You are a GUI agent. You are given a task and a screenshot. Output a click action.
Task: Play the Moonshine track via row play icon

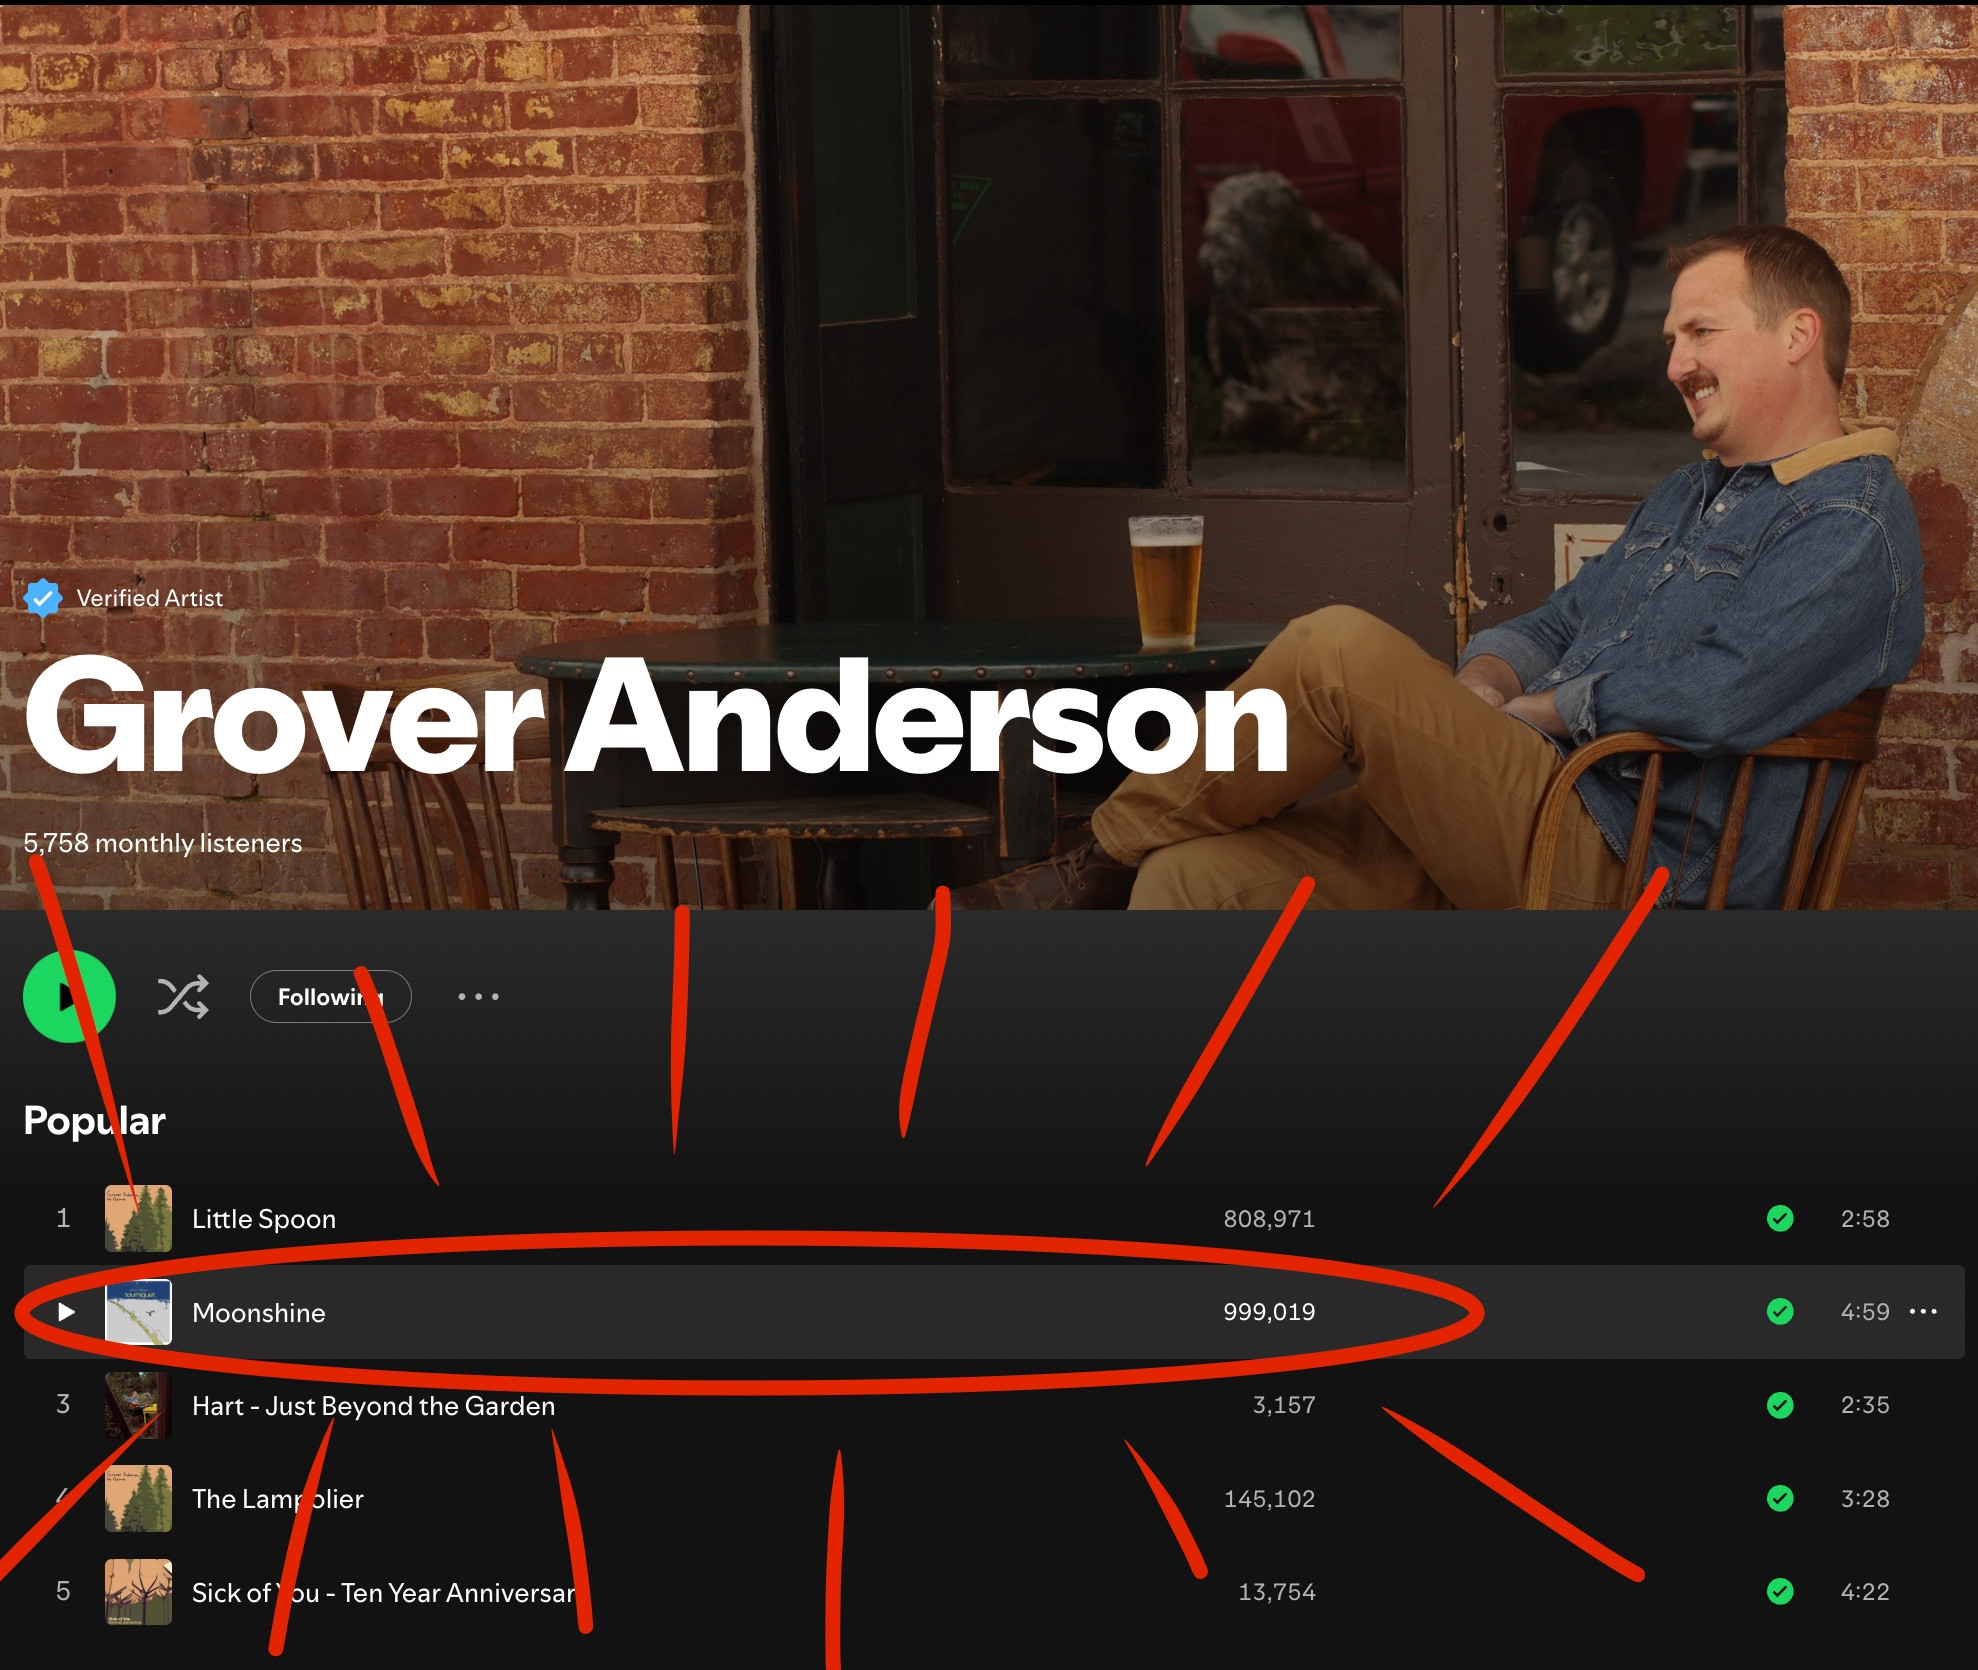(x=66, y=1311)
